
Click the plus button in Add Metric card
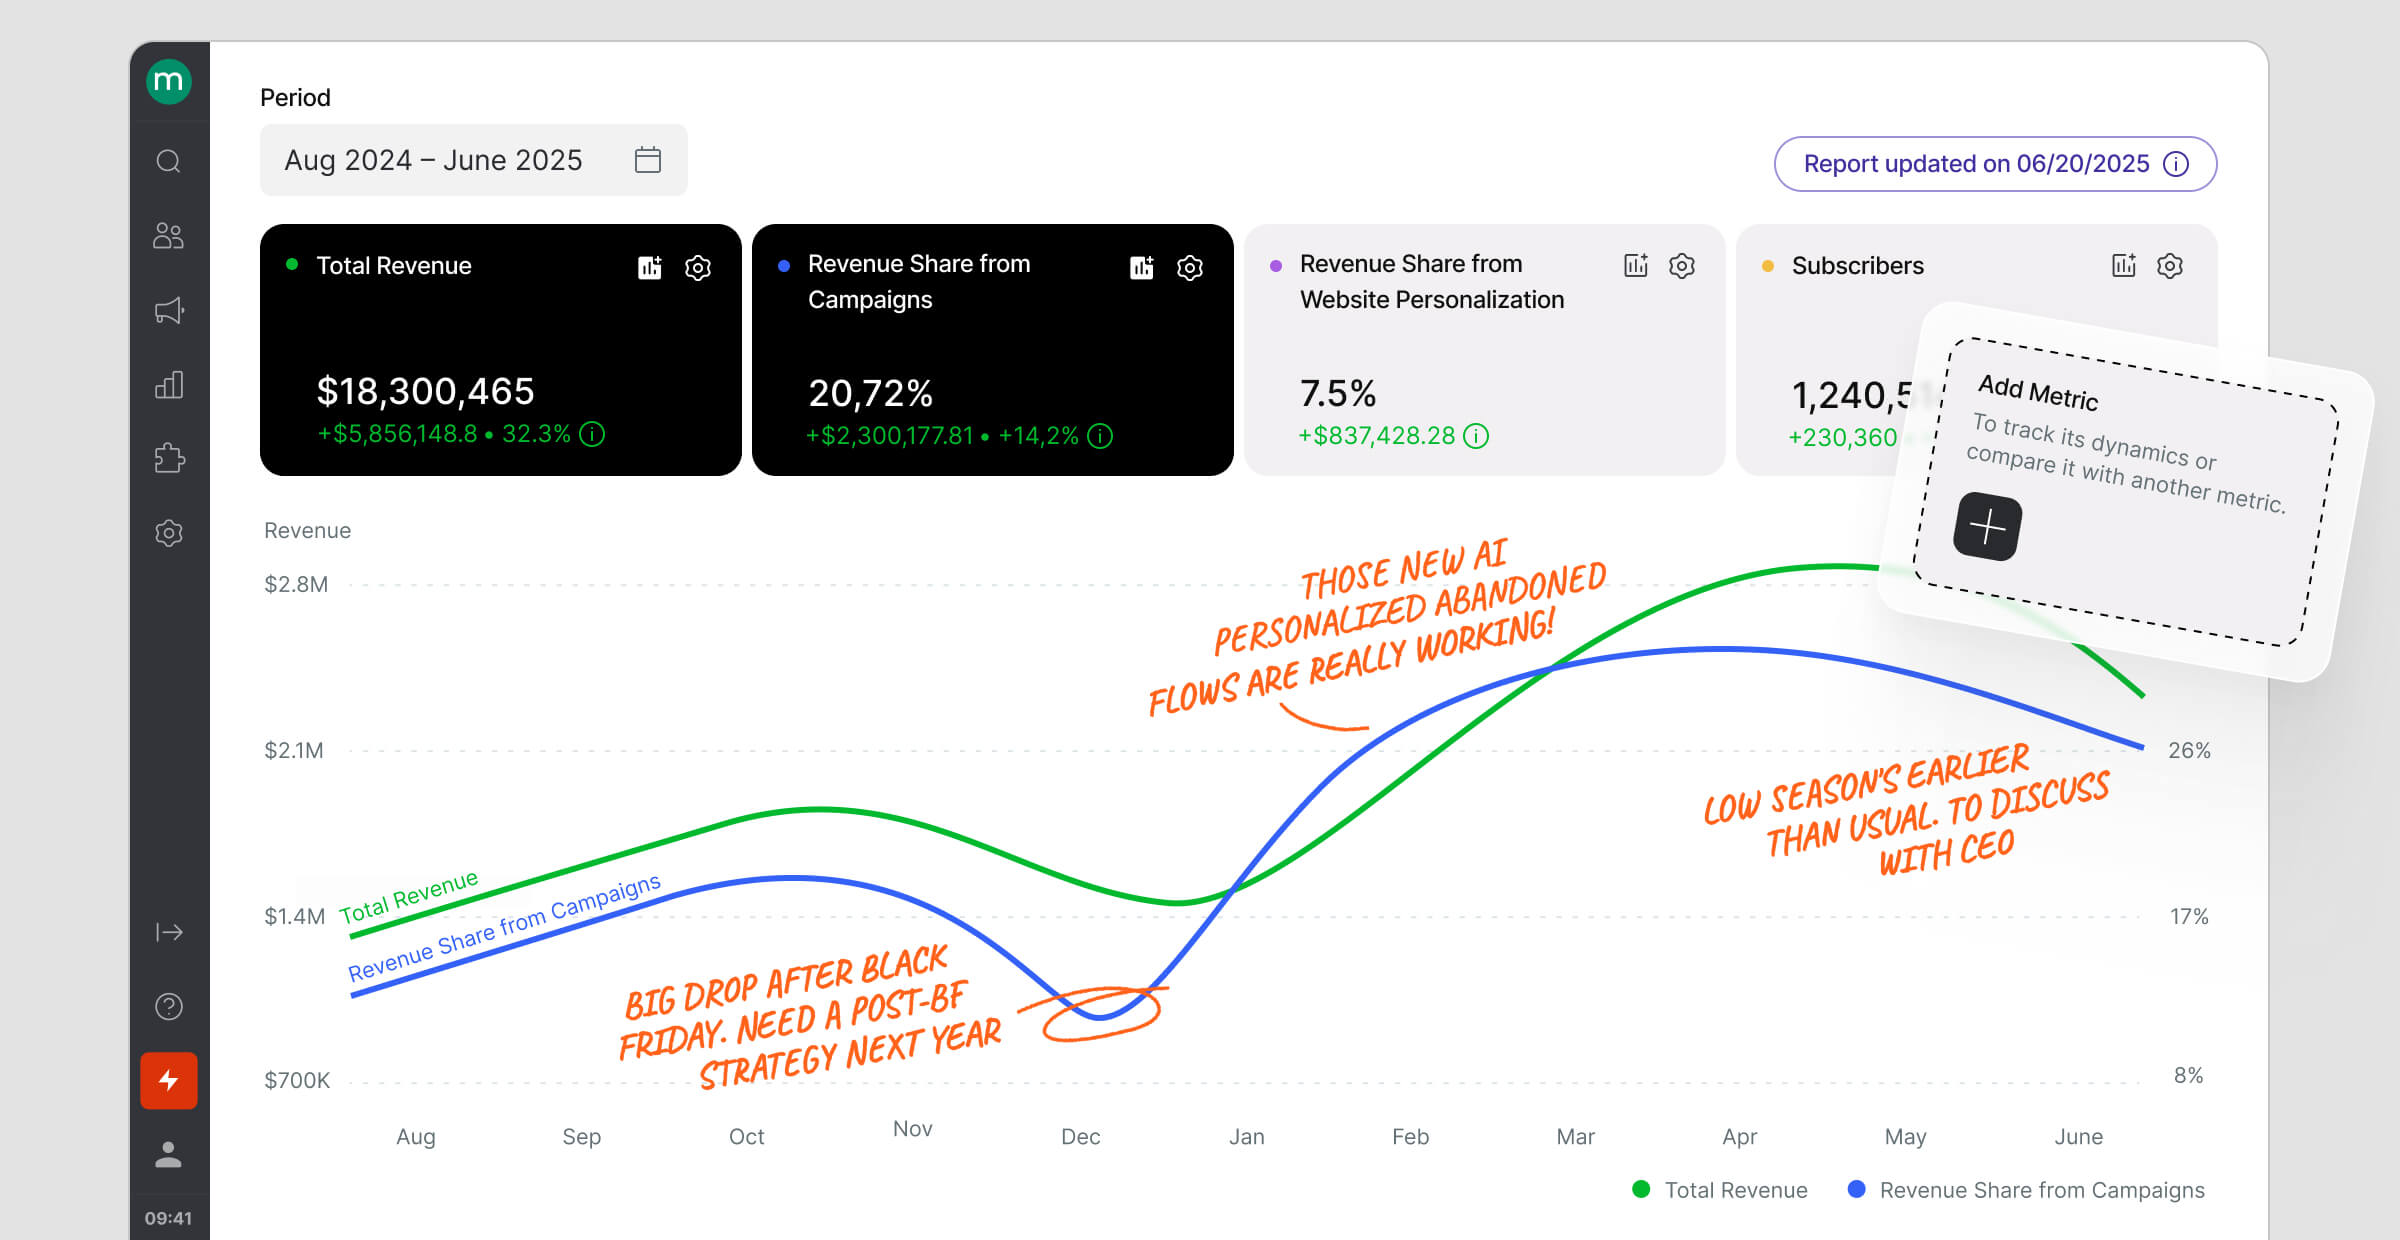pos(1987,526)
